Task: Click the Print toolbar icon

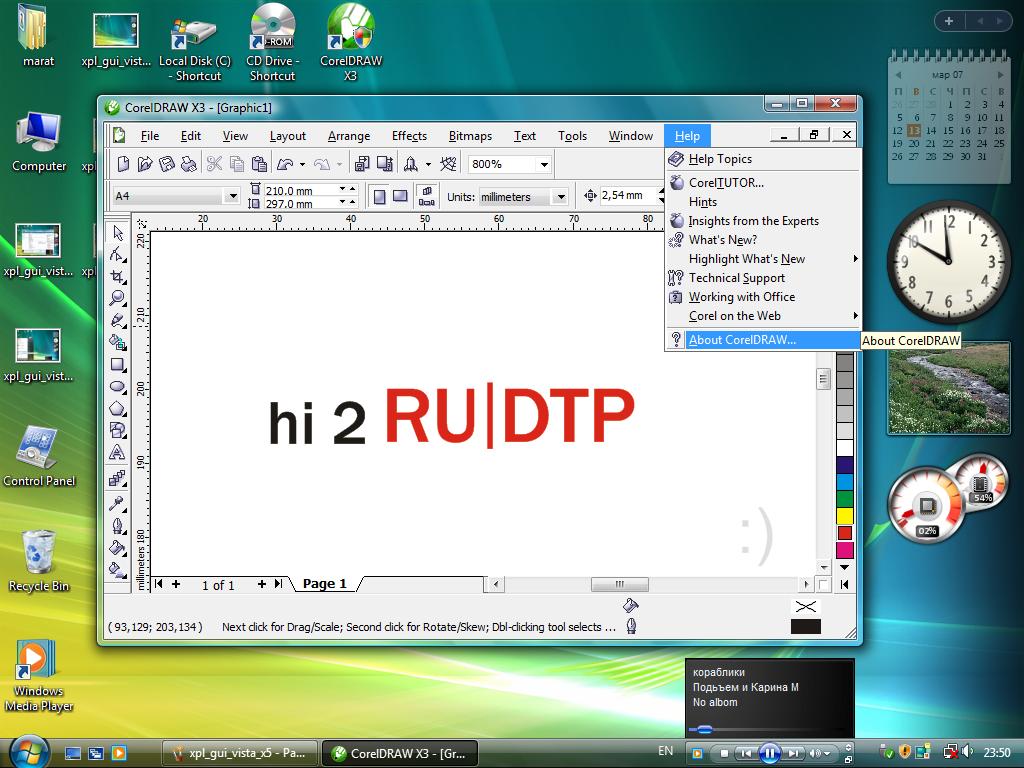Action: pyautogui.click(x=188, y=164)
